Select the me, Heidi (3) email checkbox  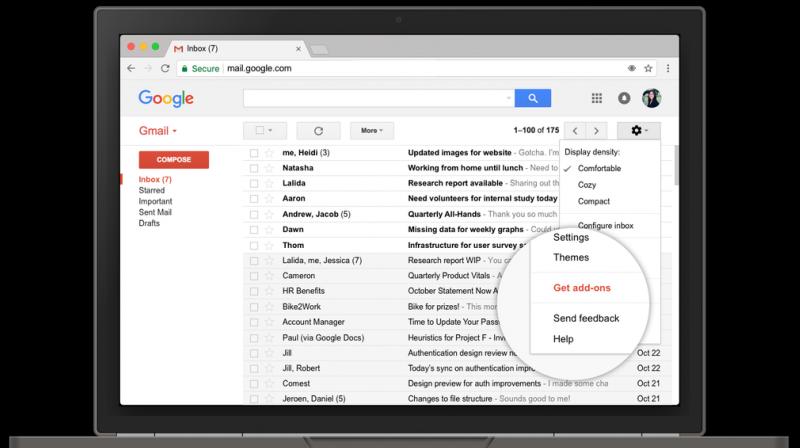click(254, 153)
